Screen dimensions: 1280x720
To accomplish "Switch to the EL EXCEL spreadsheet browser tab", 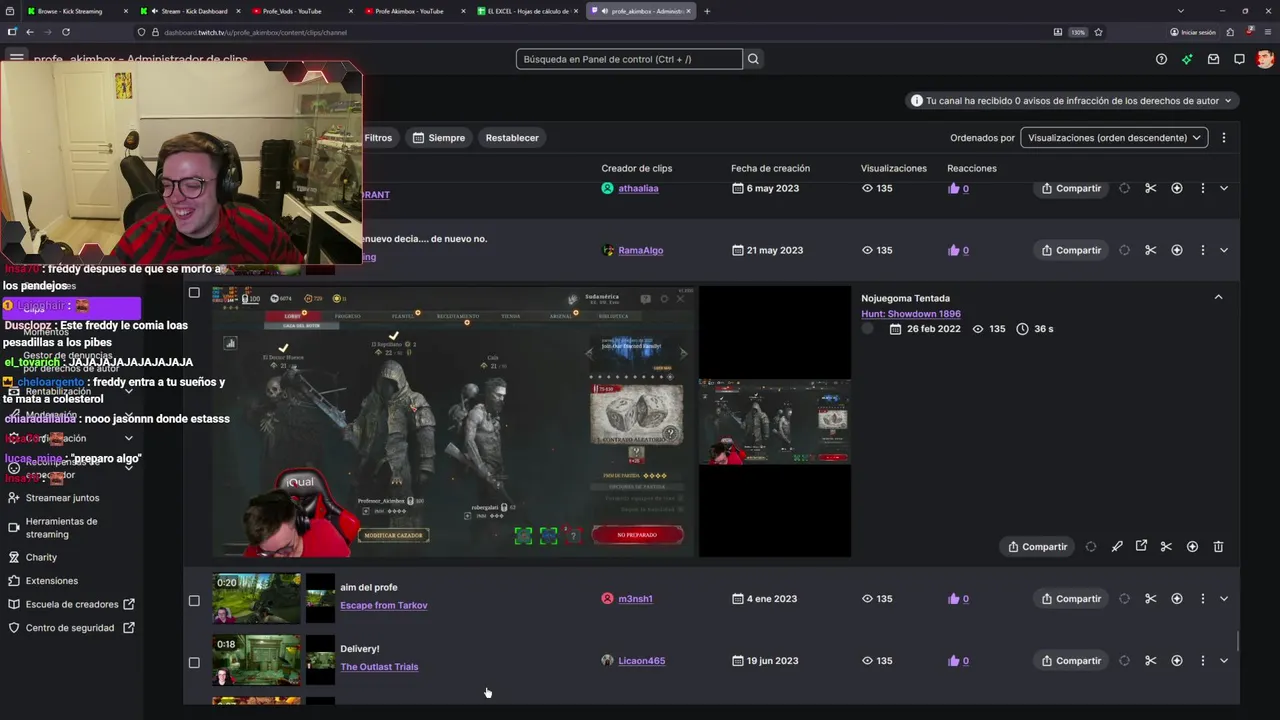I will (528, 11).
